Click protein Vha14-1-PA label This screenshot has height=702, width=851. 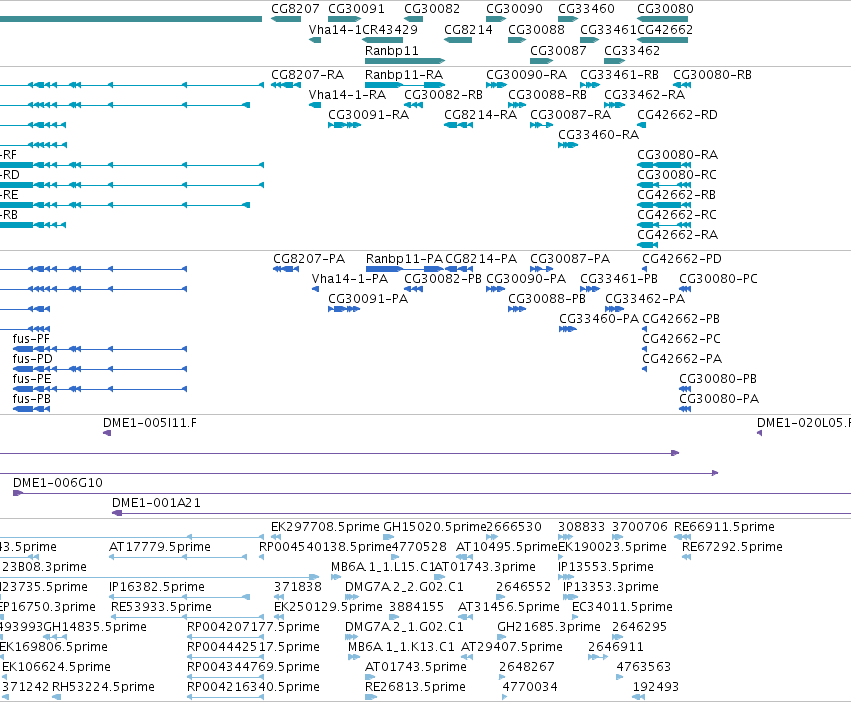tap(350, 279)
